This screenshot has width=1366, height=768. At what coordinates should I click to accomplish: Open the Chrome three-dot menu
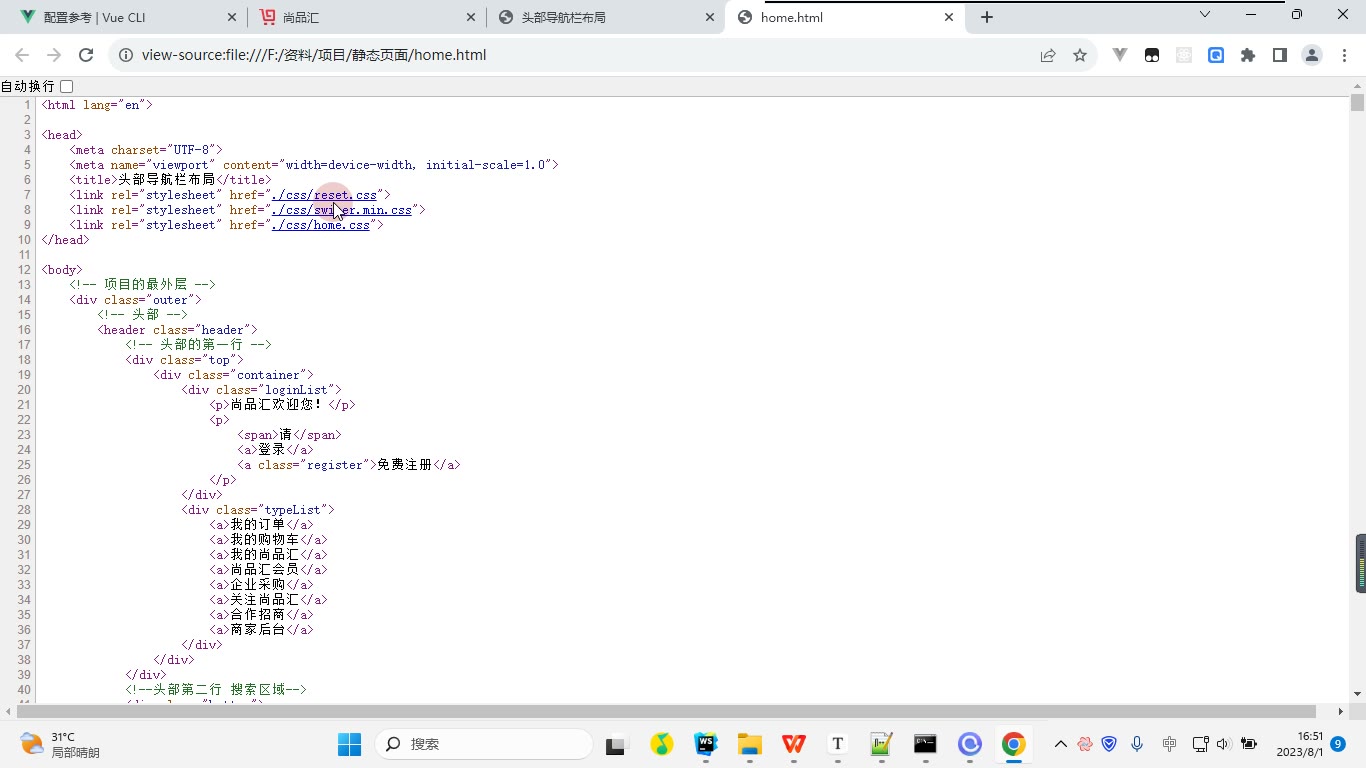click(x=1344, y=55)
